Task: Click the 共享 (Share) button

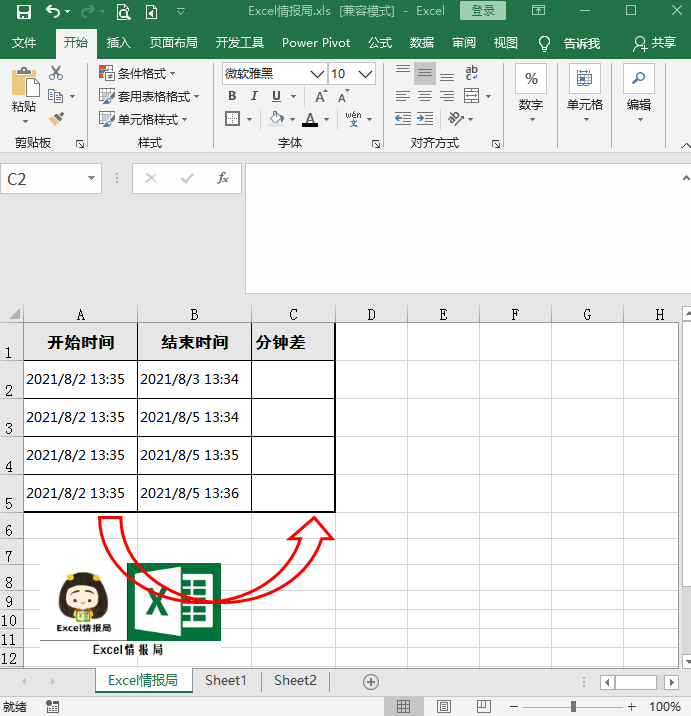Action: (655, 43)
